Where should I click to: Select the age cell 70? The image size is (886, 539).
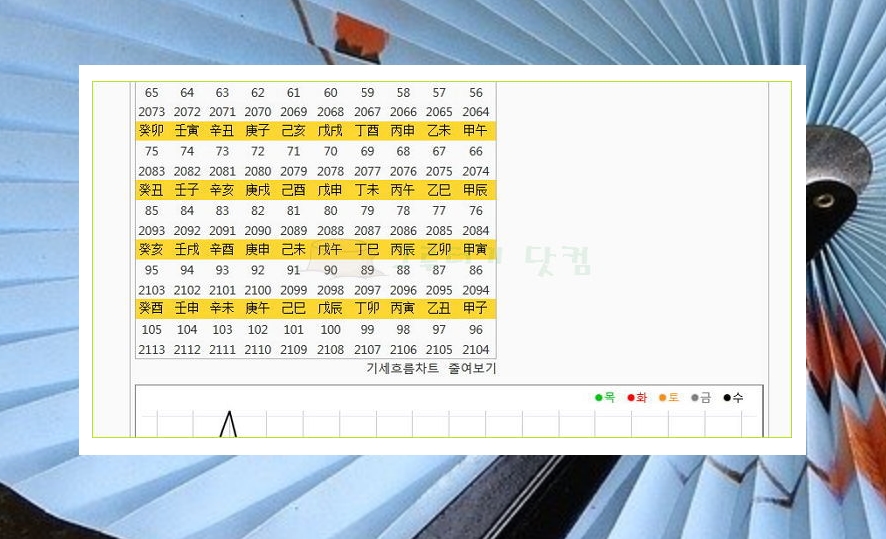click(331, 151)
